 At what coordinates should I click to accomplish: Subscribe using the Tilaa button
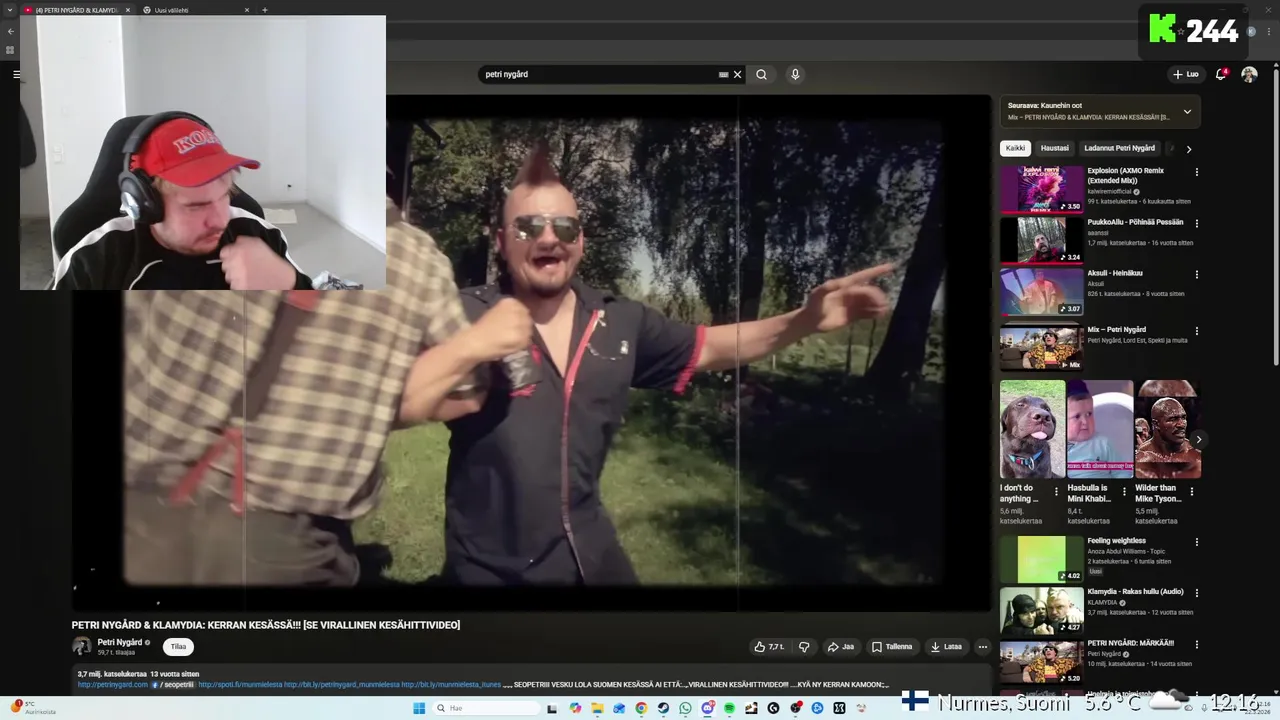(178, 647)
